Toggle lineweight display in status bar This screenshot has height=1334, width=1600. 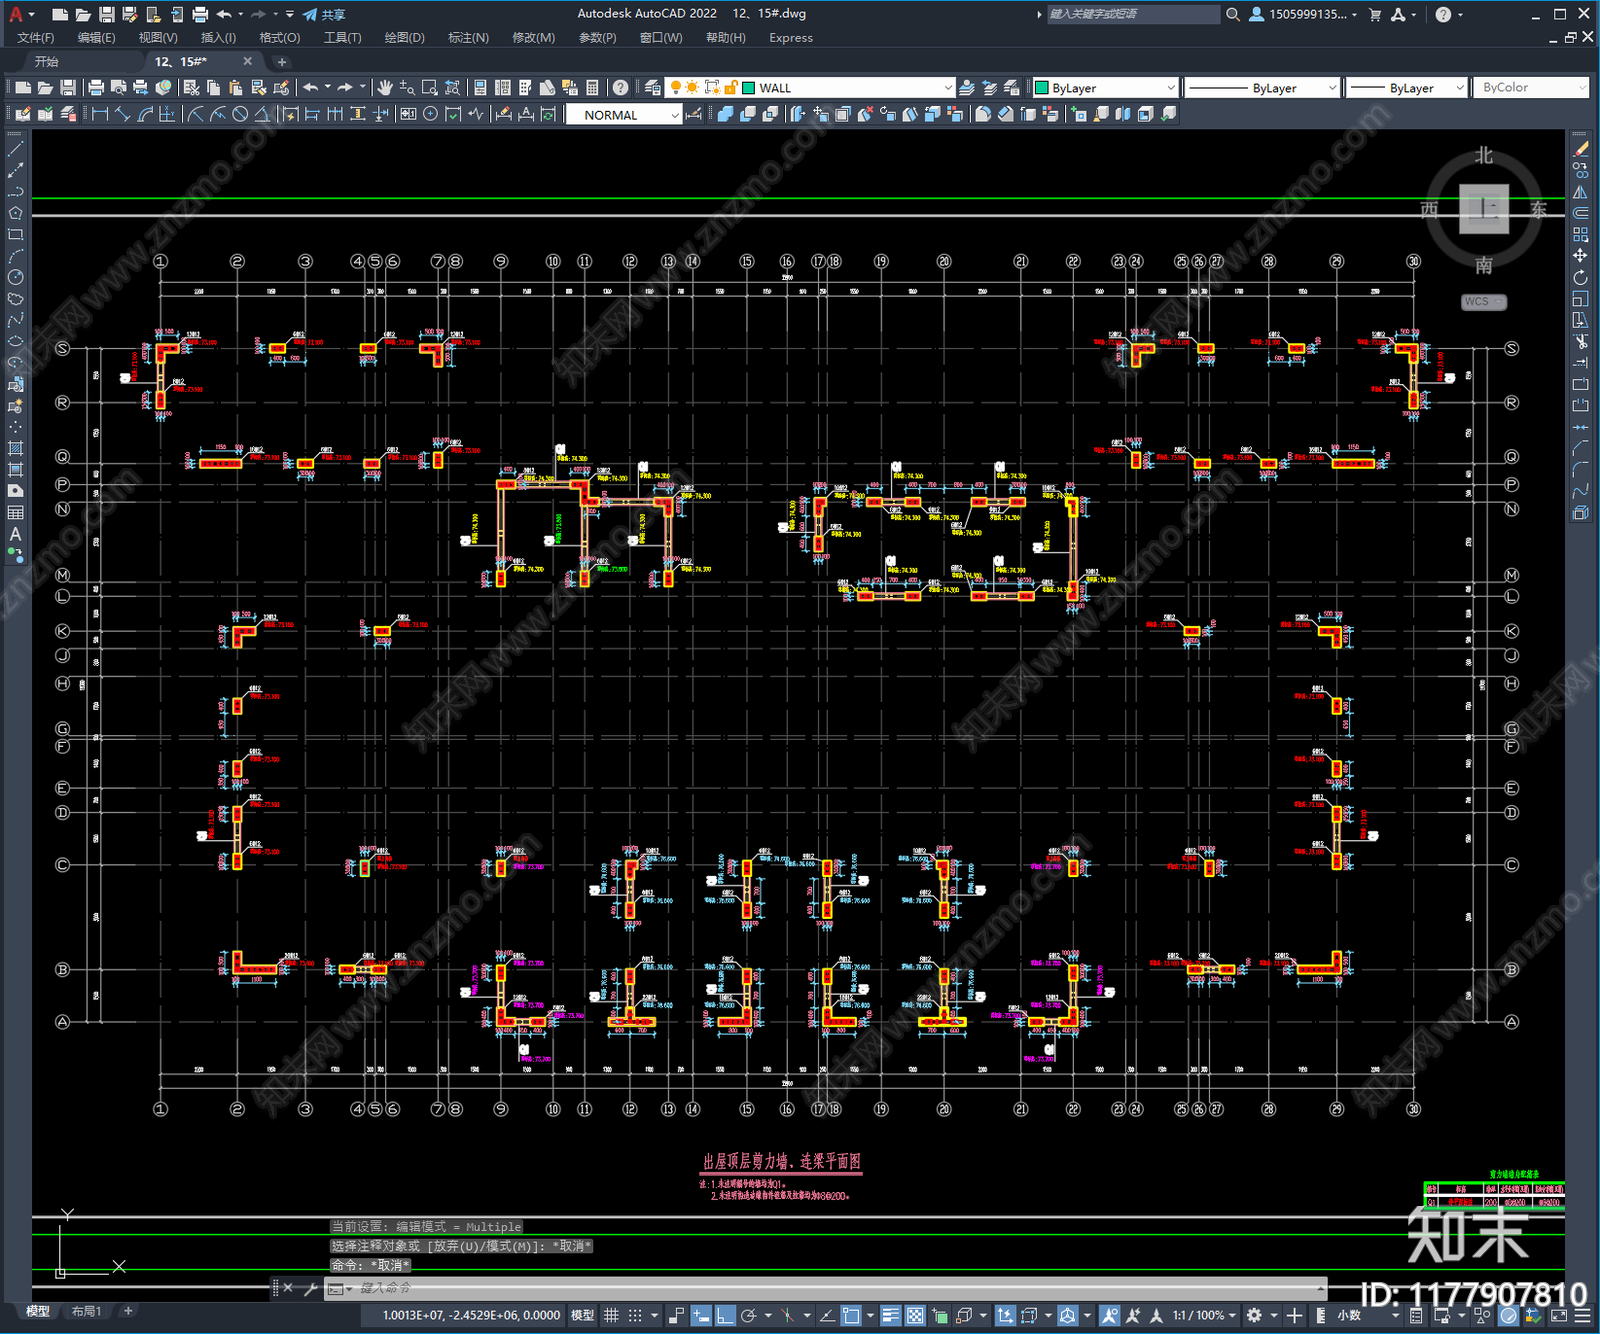[x=889, y=1316]
